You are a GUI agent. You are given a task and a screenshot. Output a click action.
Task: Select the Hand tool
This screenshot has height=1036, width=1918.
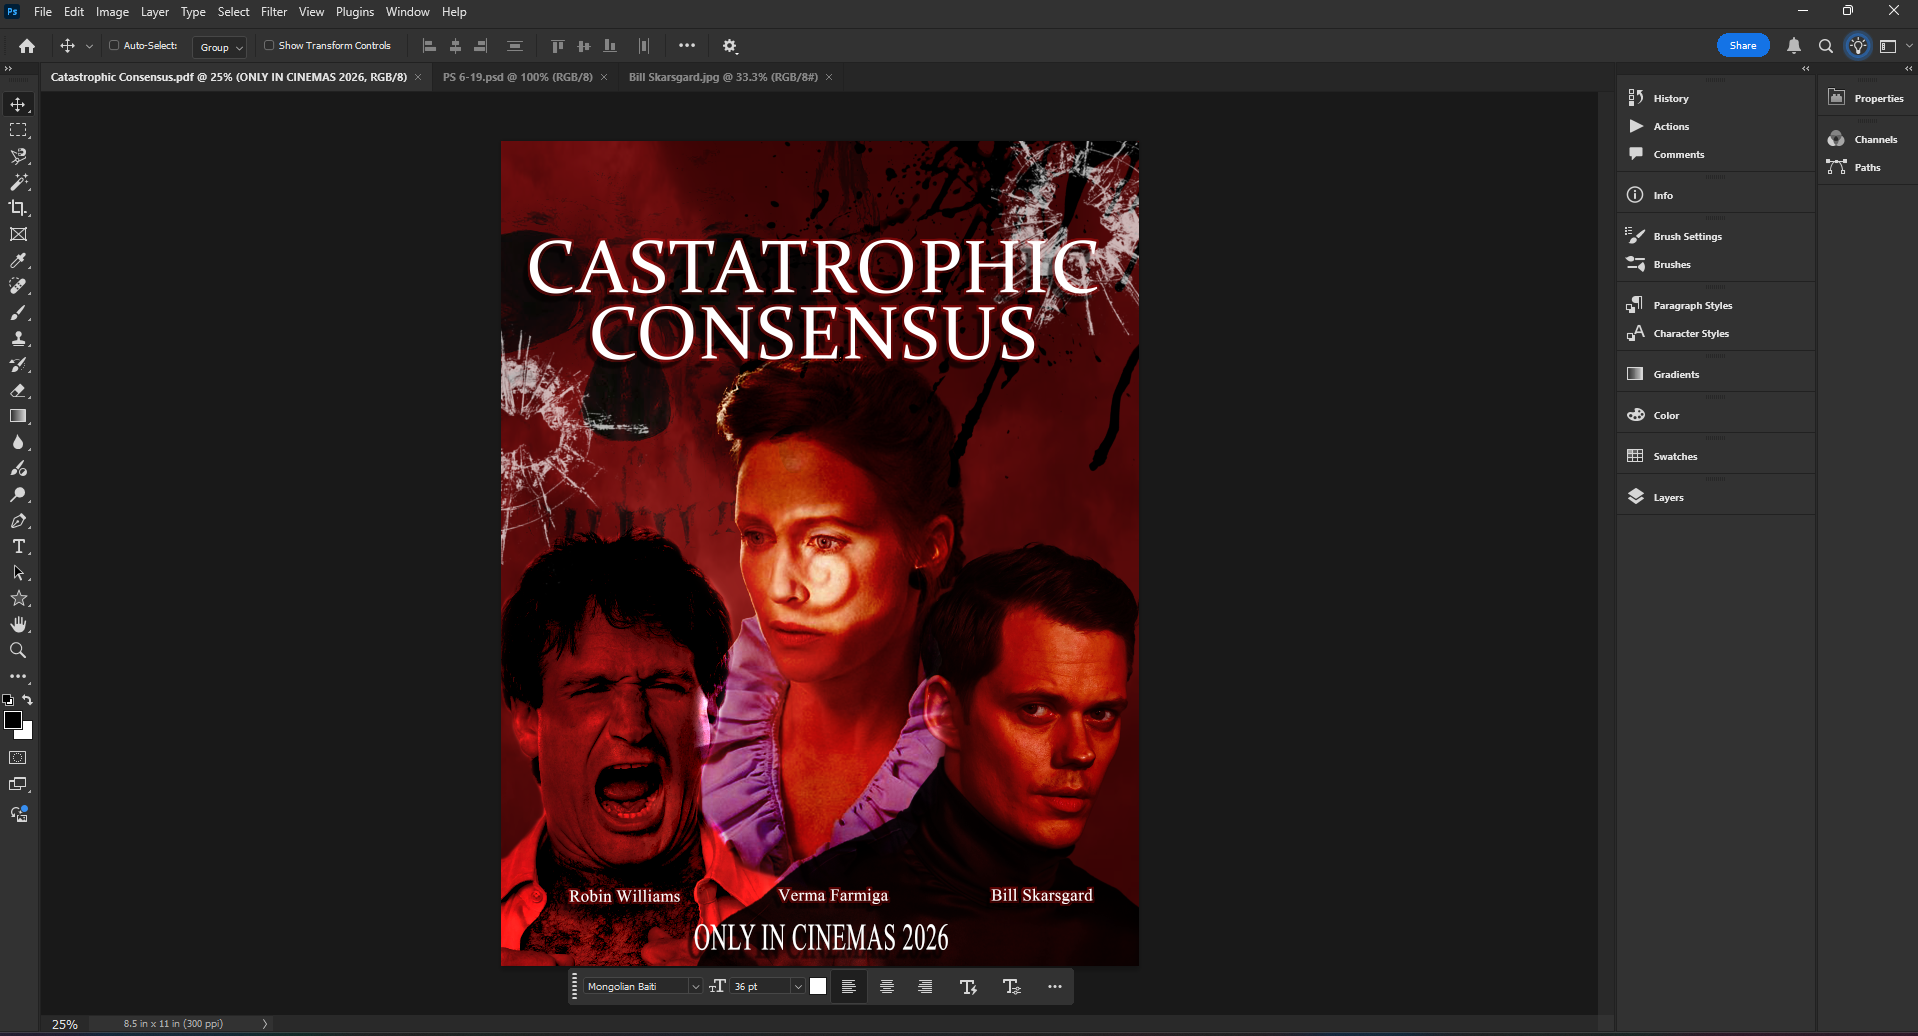(x=18, y=625)
